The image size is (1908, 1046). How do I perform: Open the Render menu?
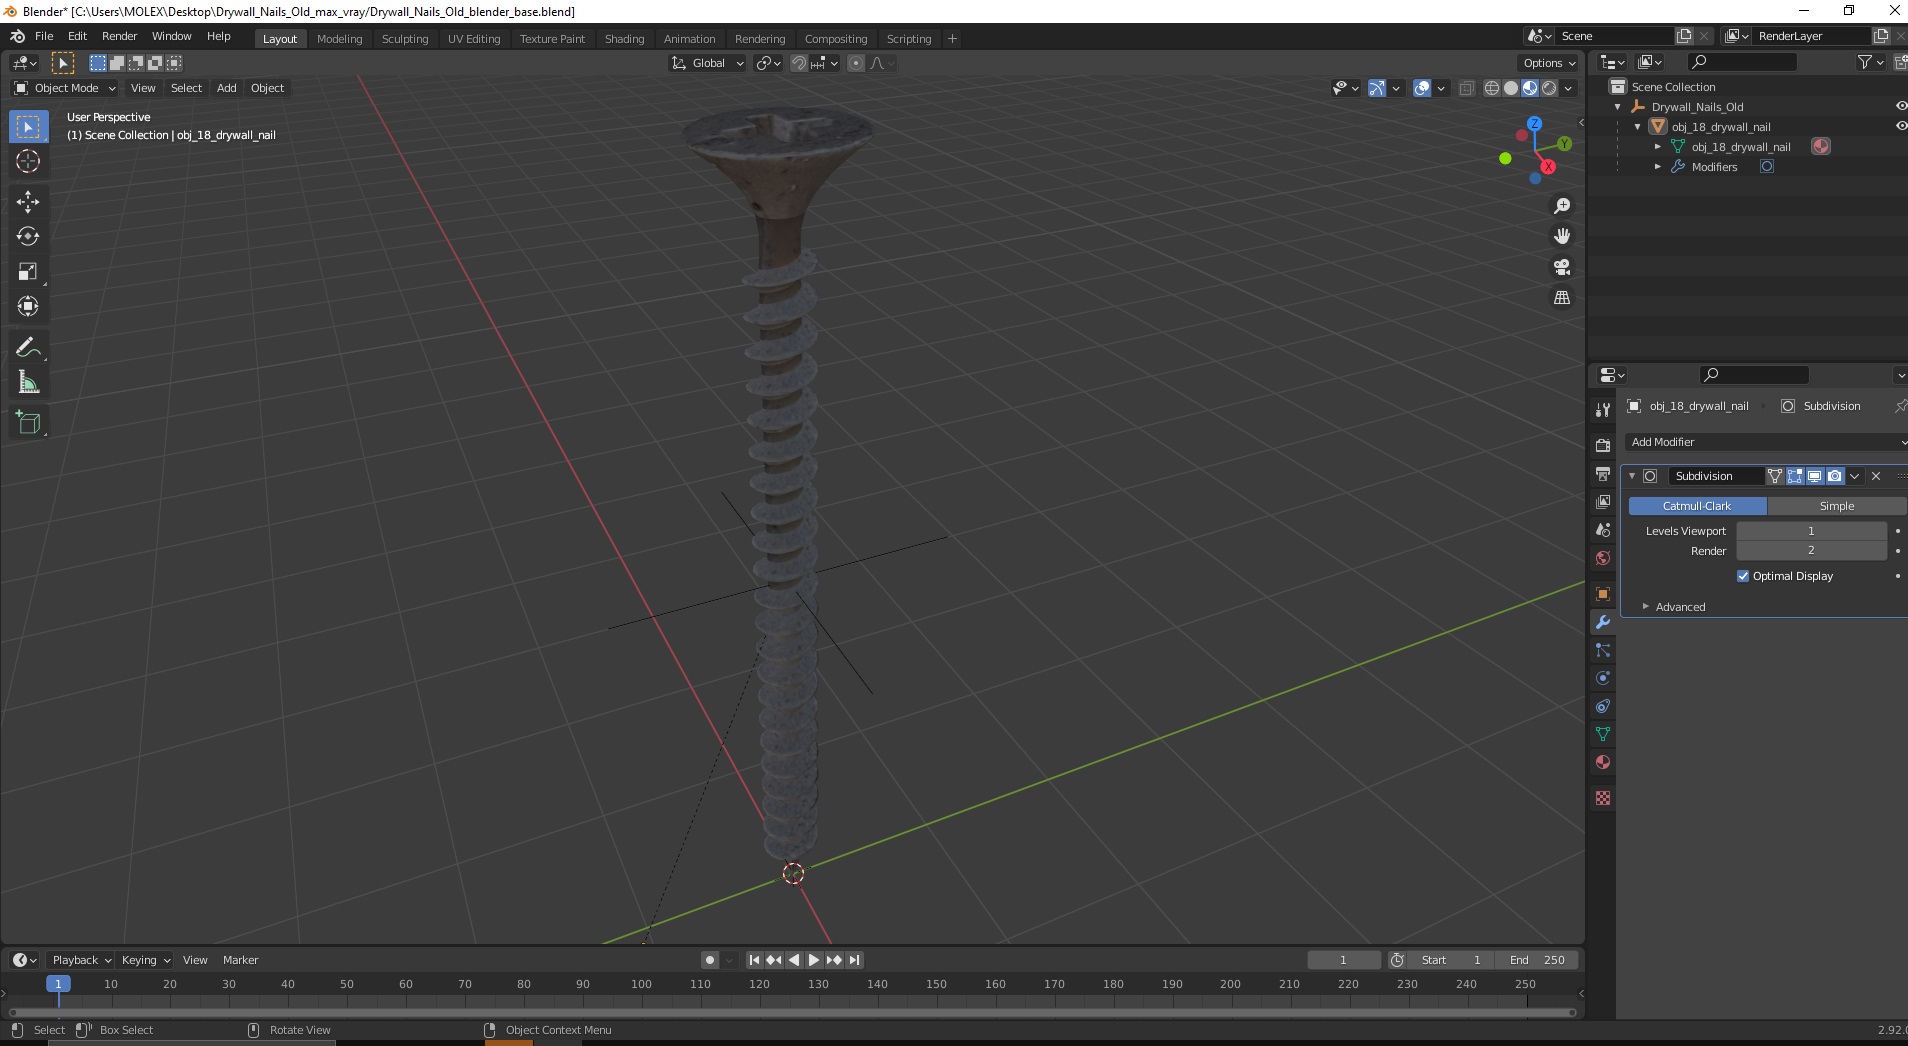[x=119, y=36]
